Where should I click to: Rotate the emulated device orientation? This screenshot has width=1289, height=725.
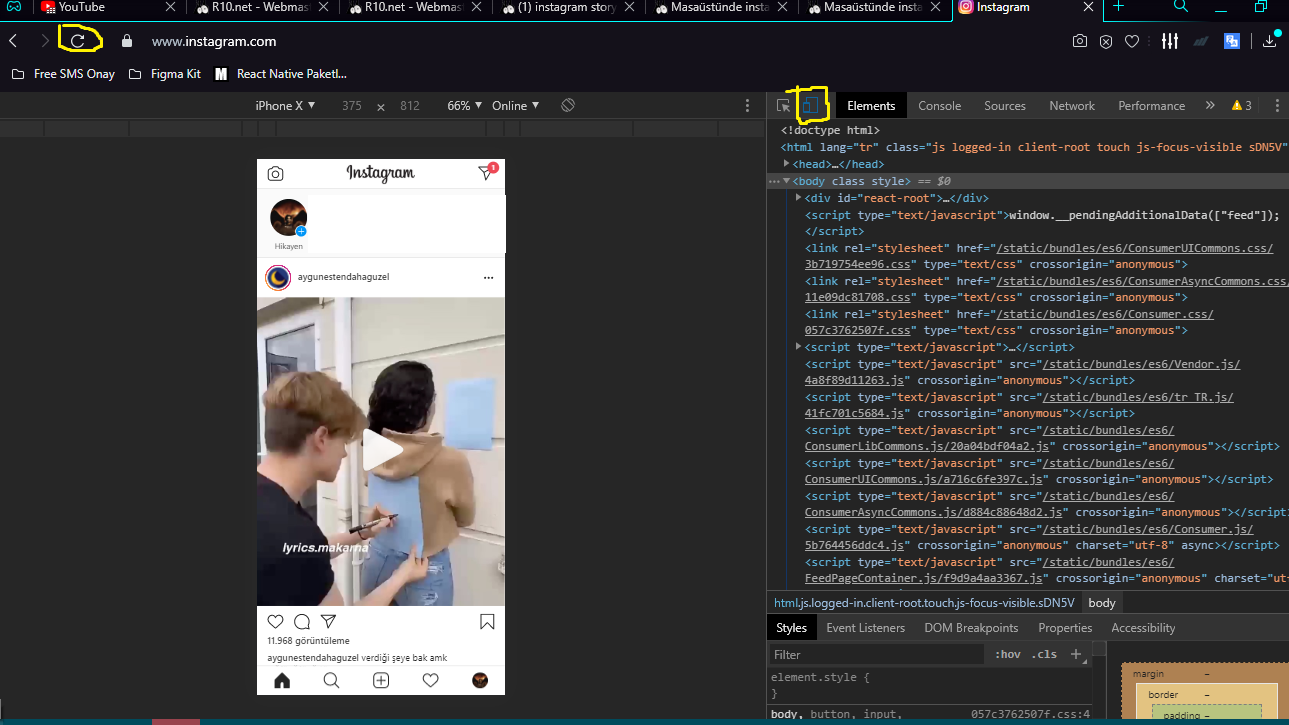coord(567,105)
